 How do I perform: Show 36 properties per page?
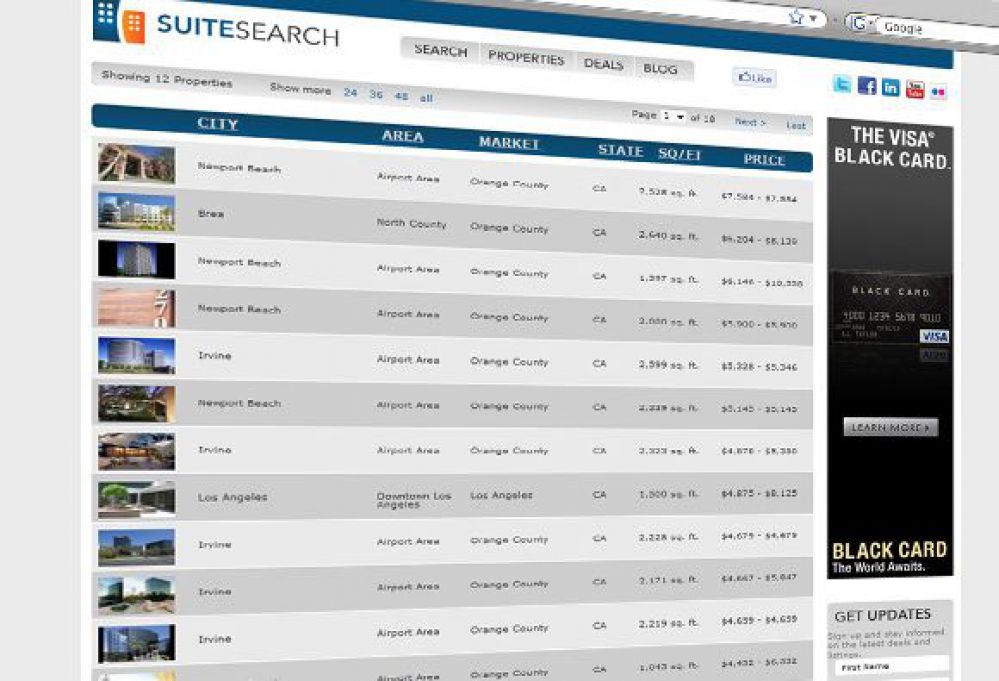[376, 94]
